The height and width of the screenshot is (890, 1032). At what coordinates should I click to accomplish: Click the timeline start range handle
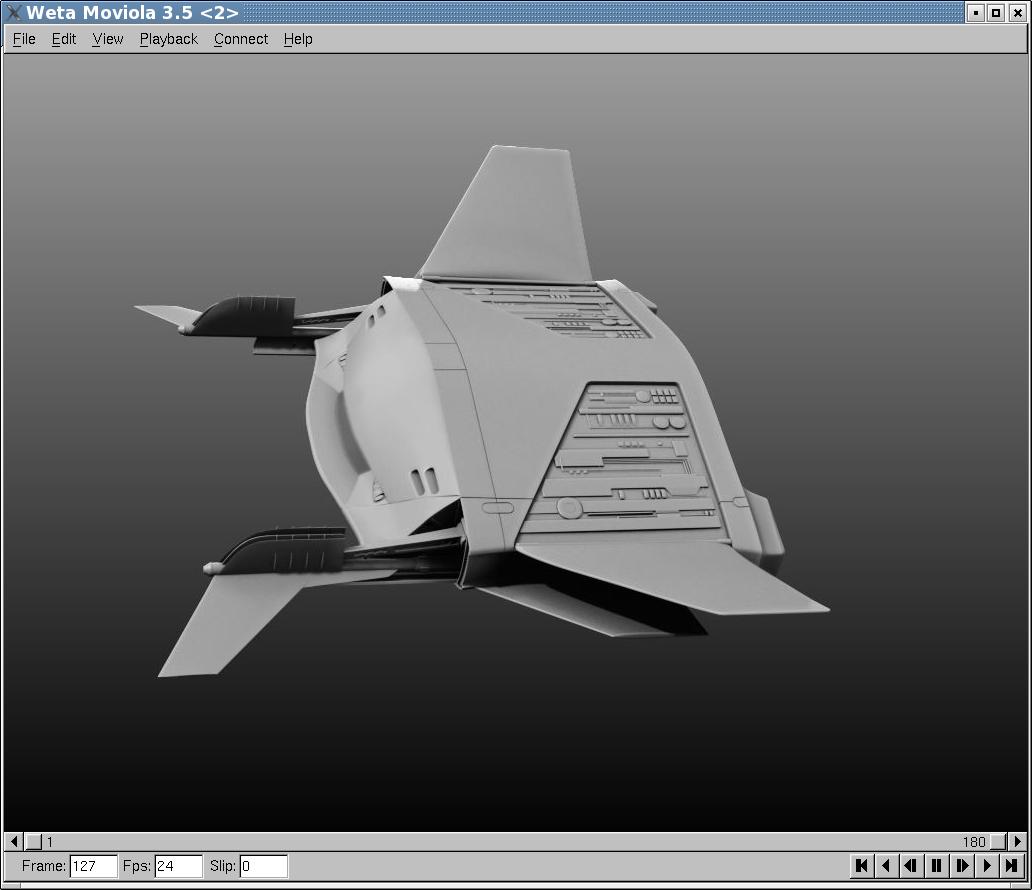pyautogui.click(x=34, y=842)
